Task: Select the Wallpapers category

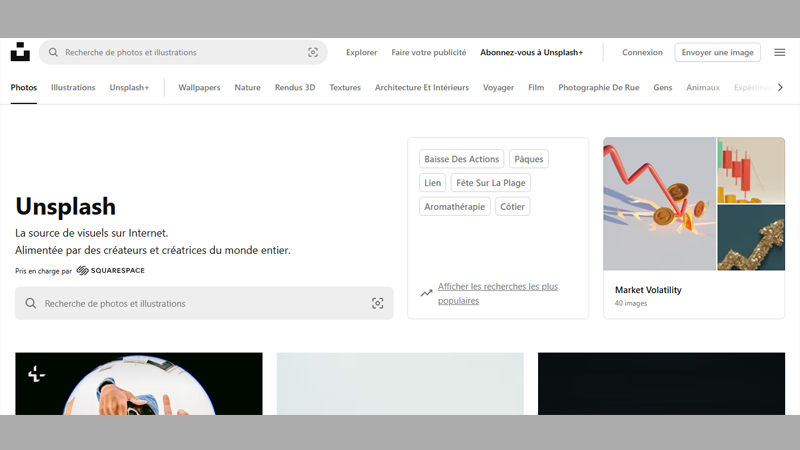Action: pos(199,88)
